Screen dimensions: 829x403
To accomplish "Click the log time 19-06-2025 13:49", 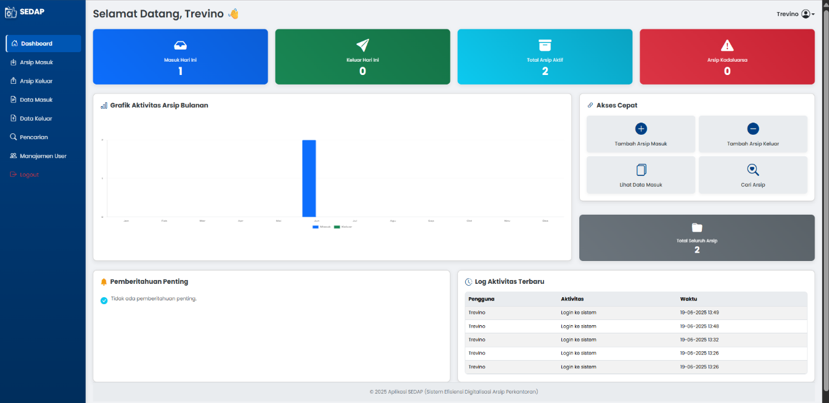I will (x=699, y=313).
